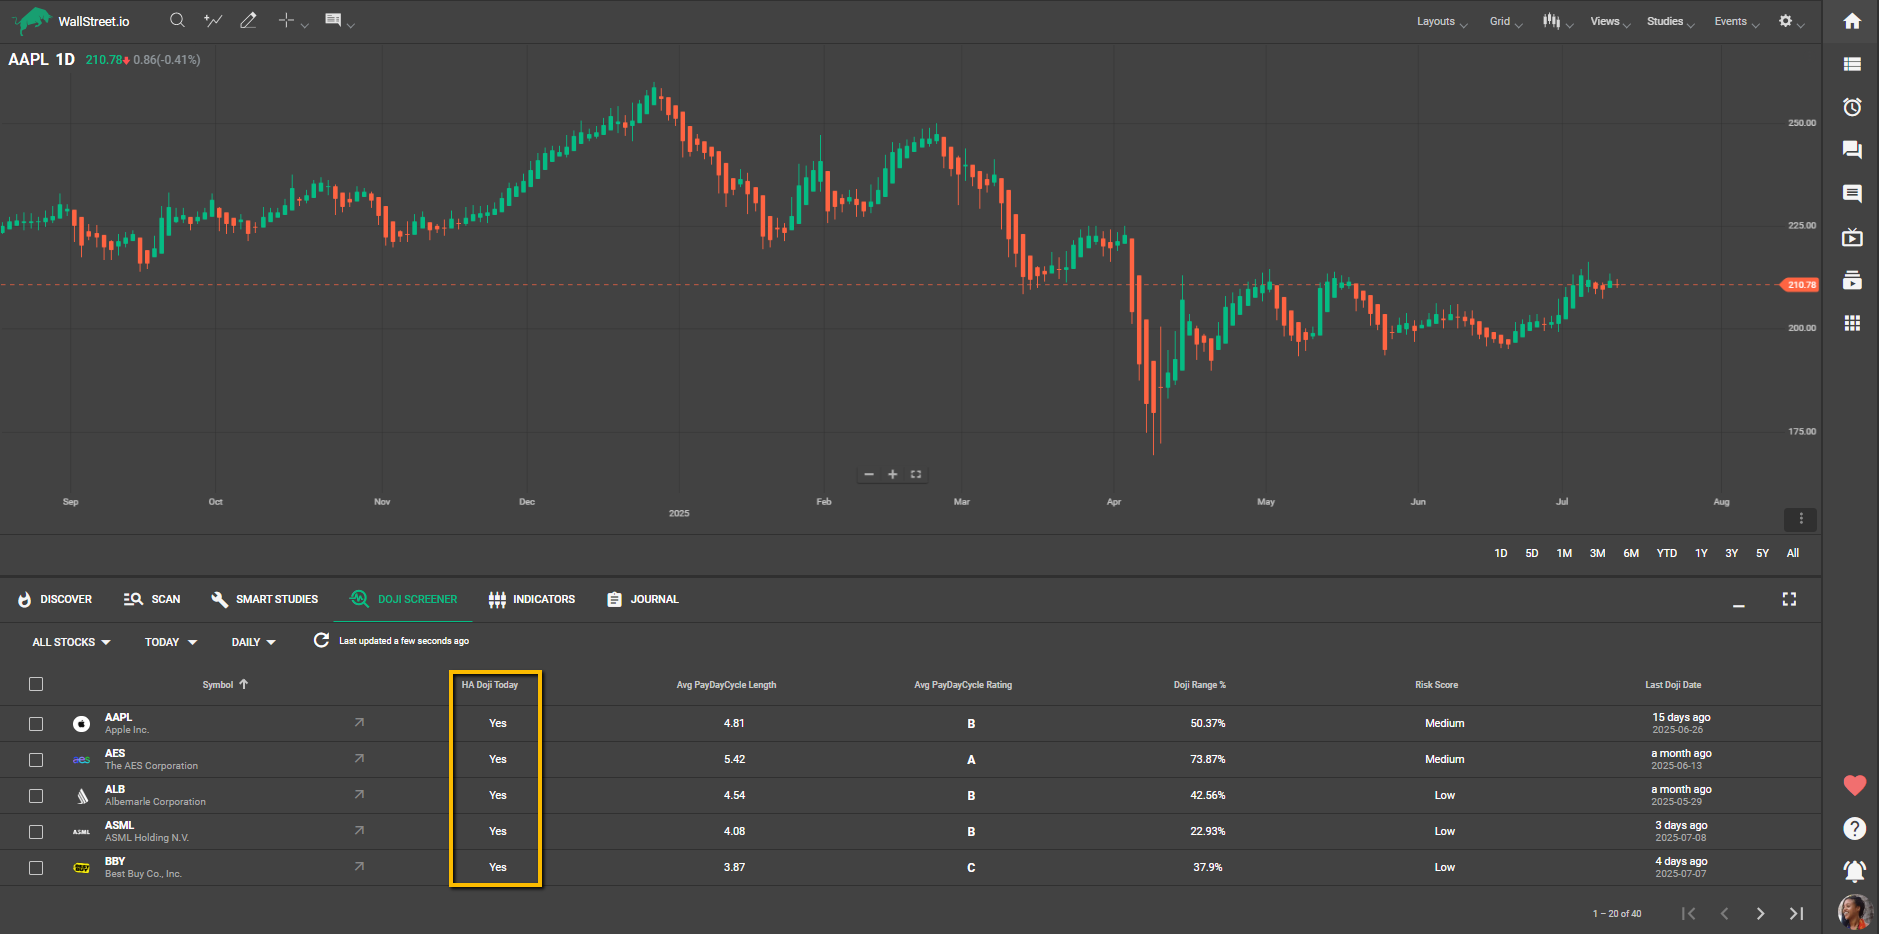The image size is (1879, 934).
Task: Open the chat bubbles icon in sidebar
Action: pyautogui.click(x=1852, y=150)
